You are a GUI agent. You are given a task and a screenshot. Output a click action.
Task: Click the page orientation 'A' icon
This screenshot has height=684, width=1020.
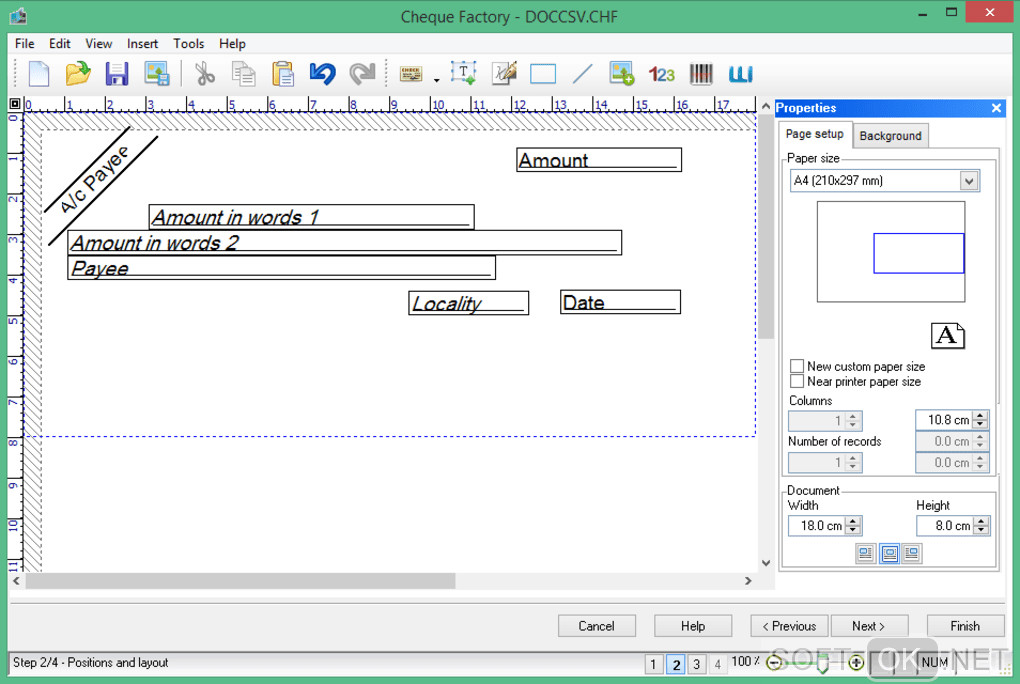click(948, 336)
